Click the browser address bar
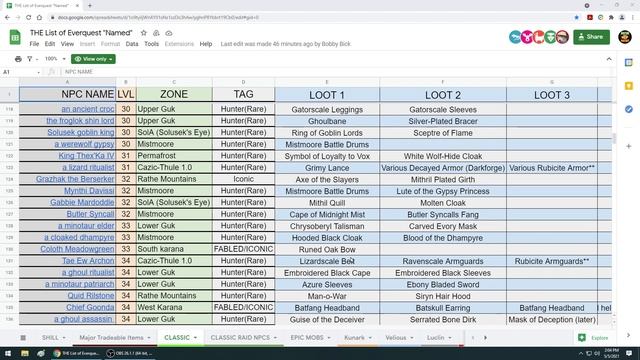 tap(310, 18)
